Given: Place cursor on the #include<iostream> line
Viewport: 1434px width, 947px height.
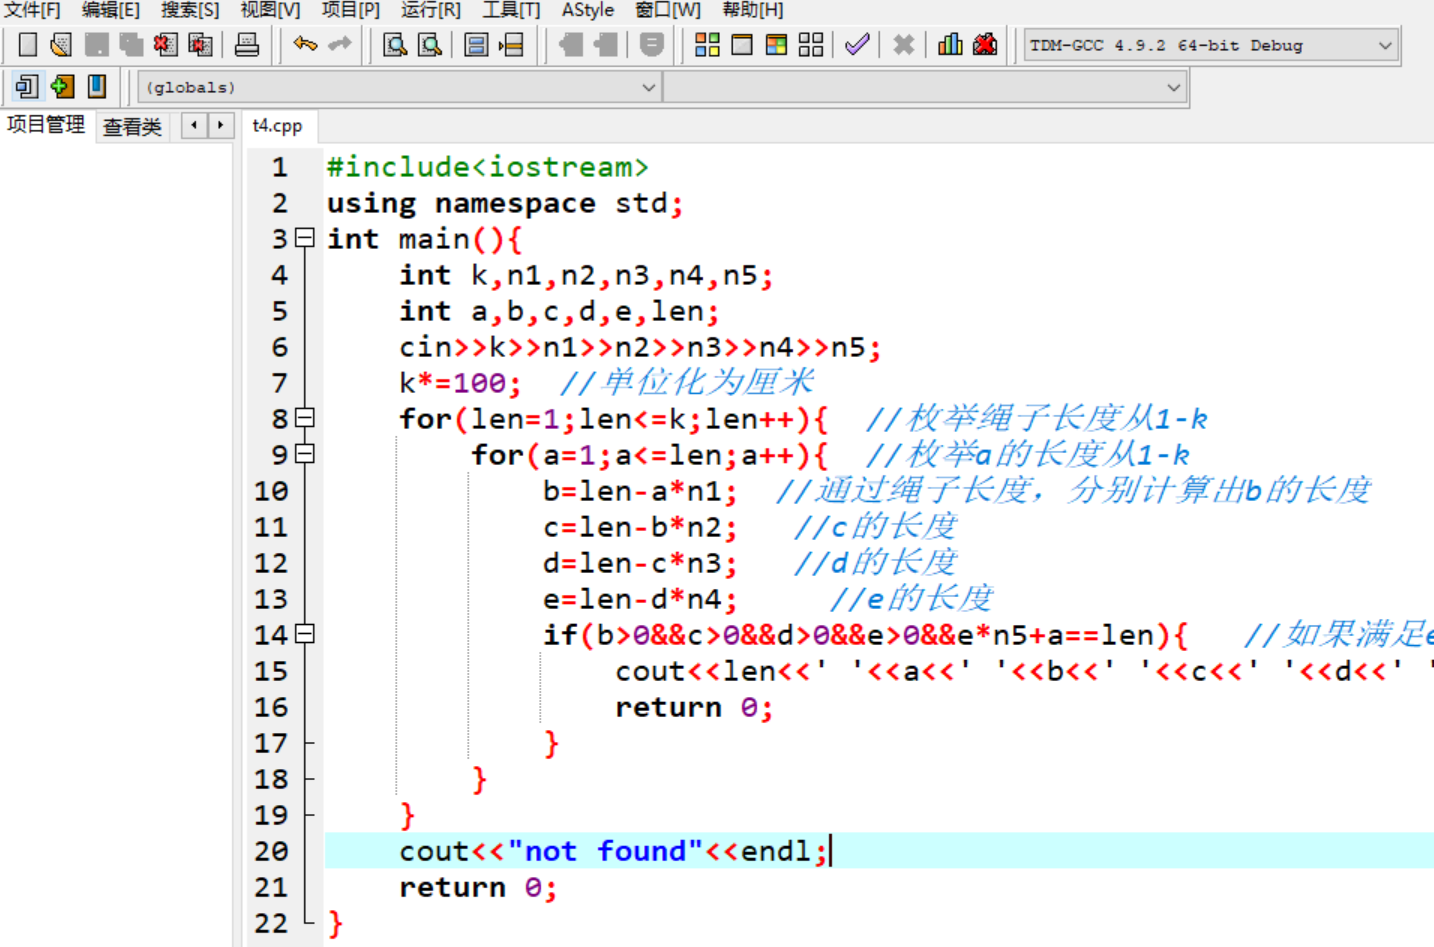Looking at the screenshot, I should 487,167.
